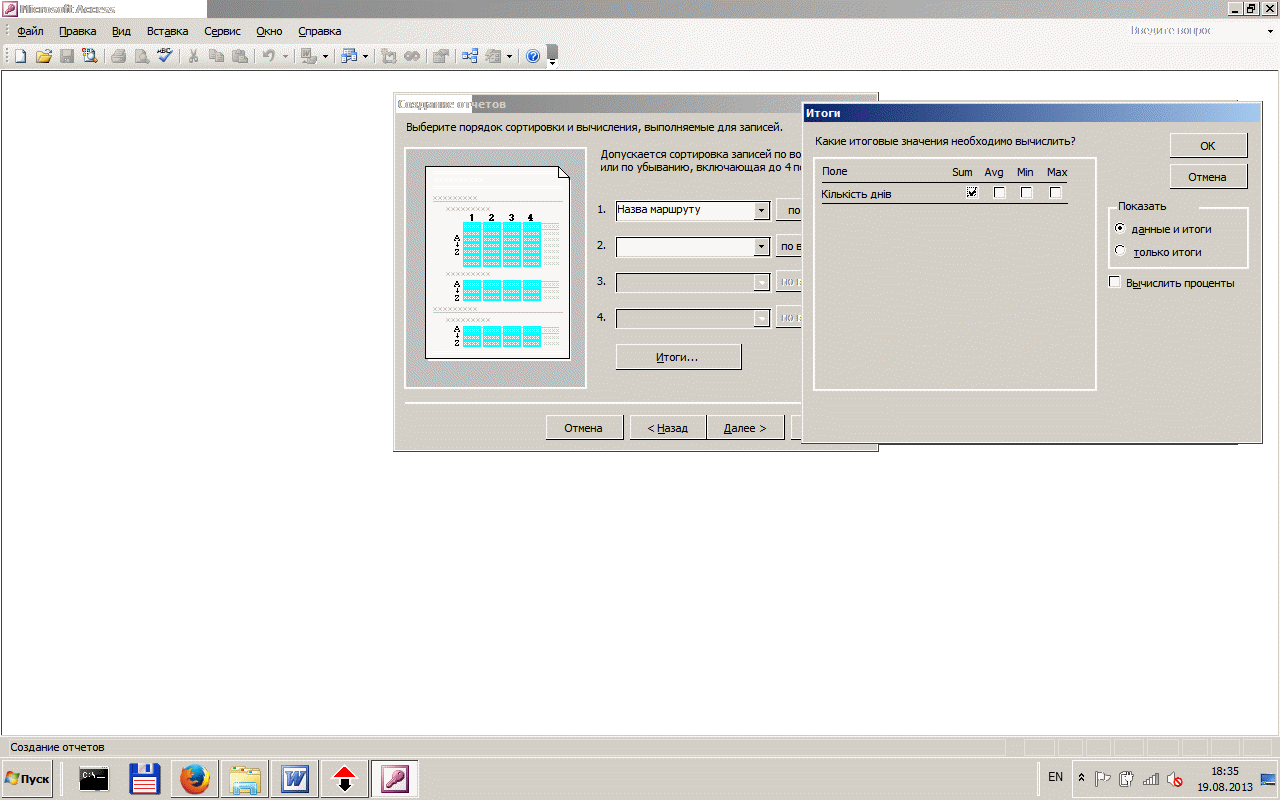Switch to Word in the taskbar

pyautogui.click(x=295, y=778)
